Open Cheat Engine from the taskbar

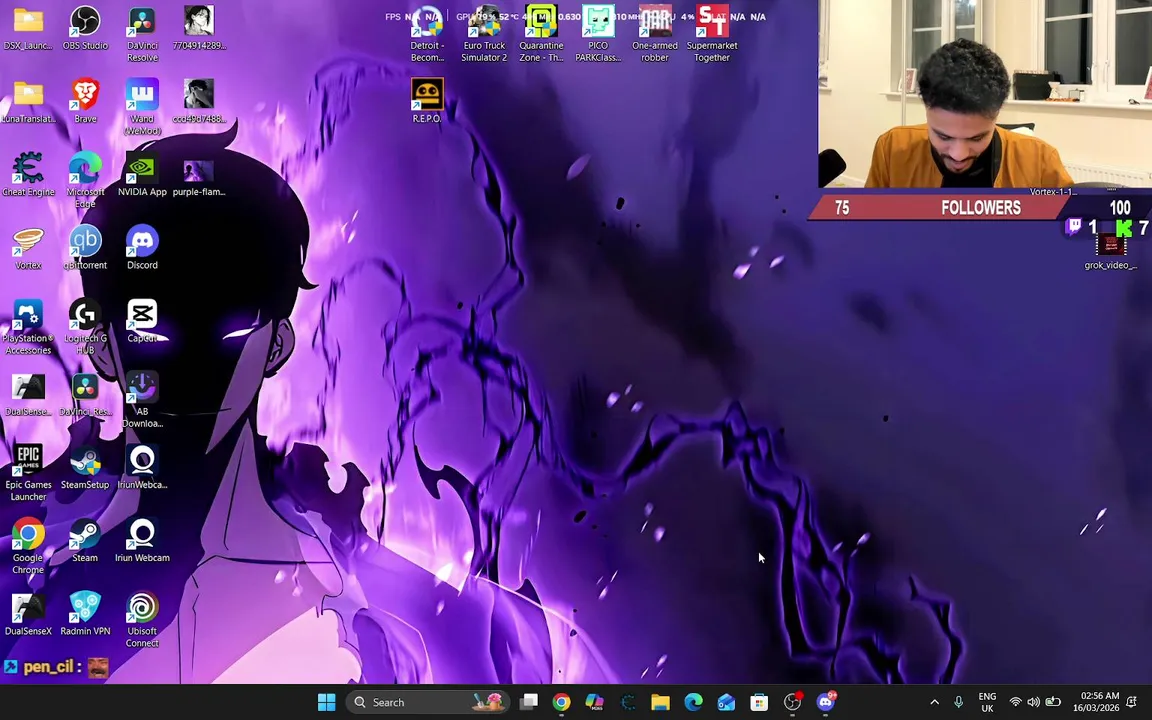coord(627,702)
